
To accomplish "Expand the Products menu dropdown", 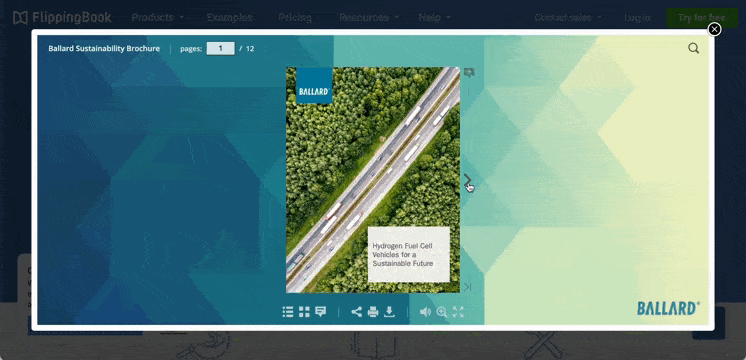I will coord(157,18).
